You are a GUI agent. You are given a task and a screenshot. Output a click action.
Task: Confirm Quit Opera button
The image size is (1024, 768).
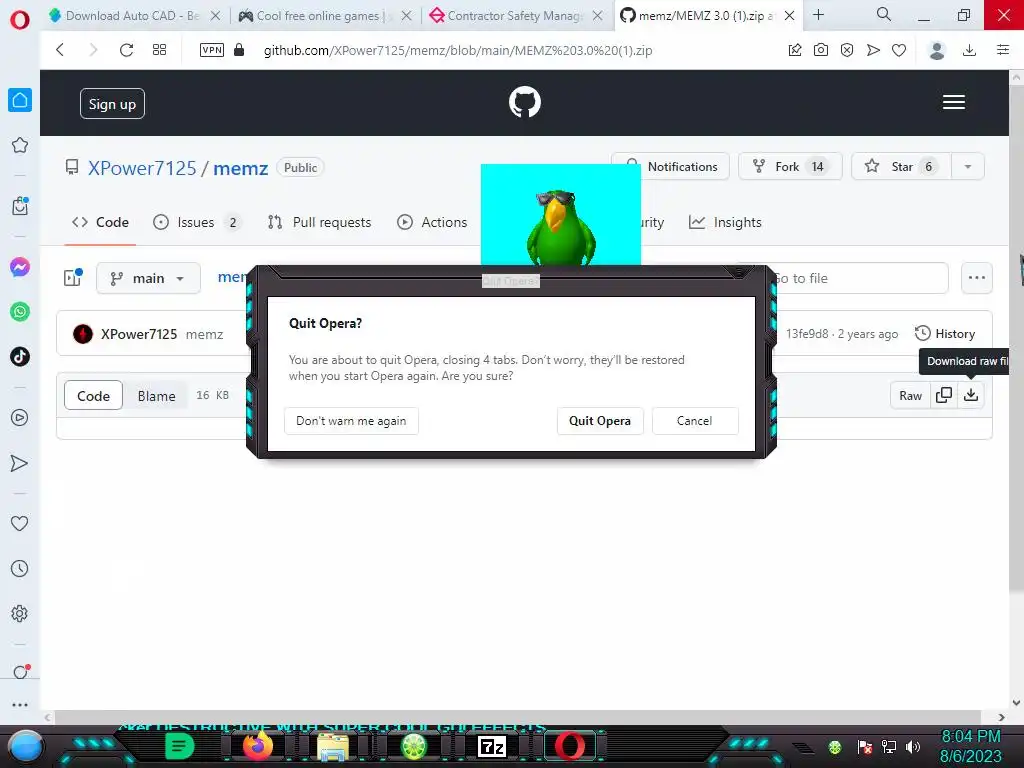(600, 421)
